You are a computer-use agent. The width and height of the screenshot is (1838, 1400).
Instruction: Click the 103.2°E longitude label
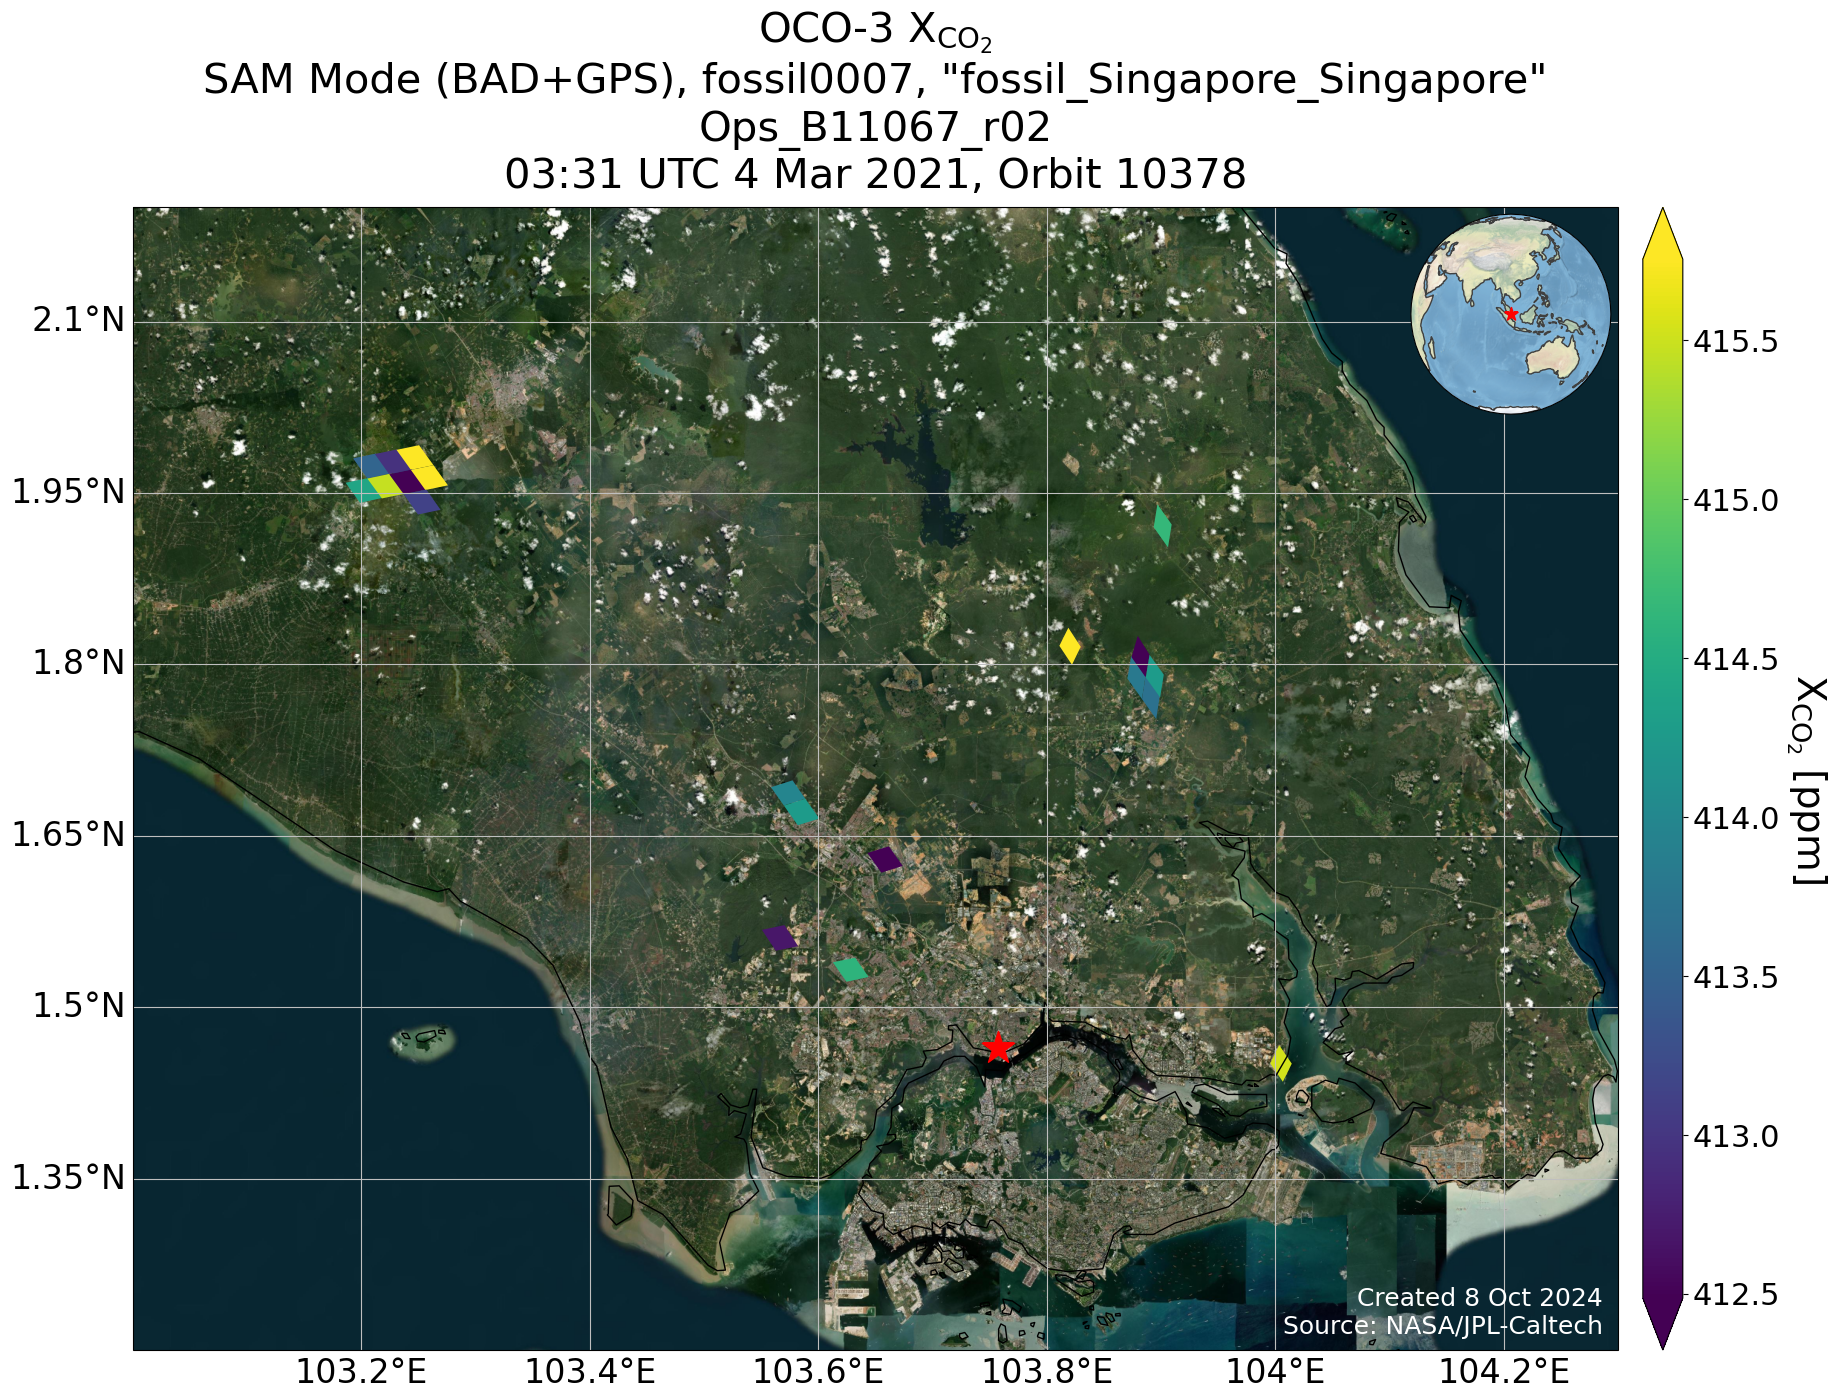(362, 1371)
